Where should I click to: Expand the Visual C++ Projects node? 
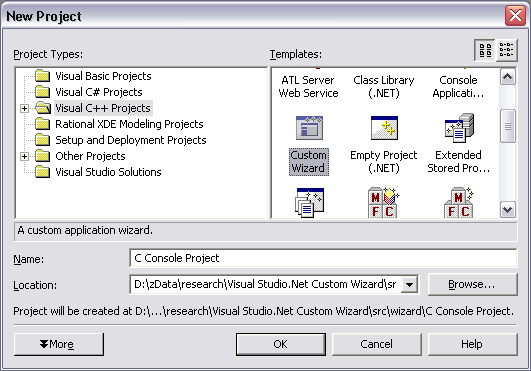tap(24, 108)
